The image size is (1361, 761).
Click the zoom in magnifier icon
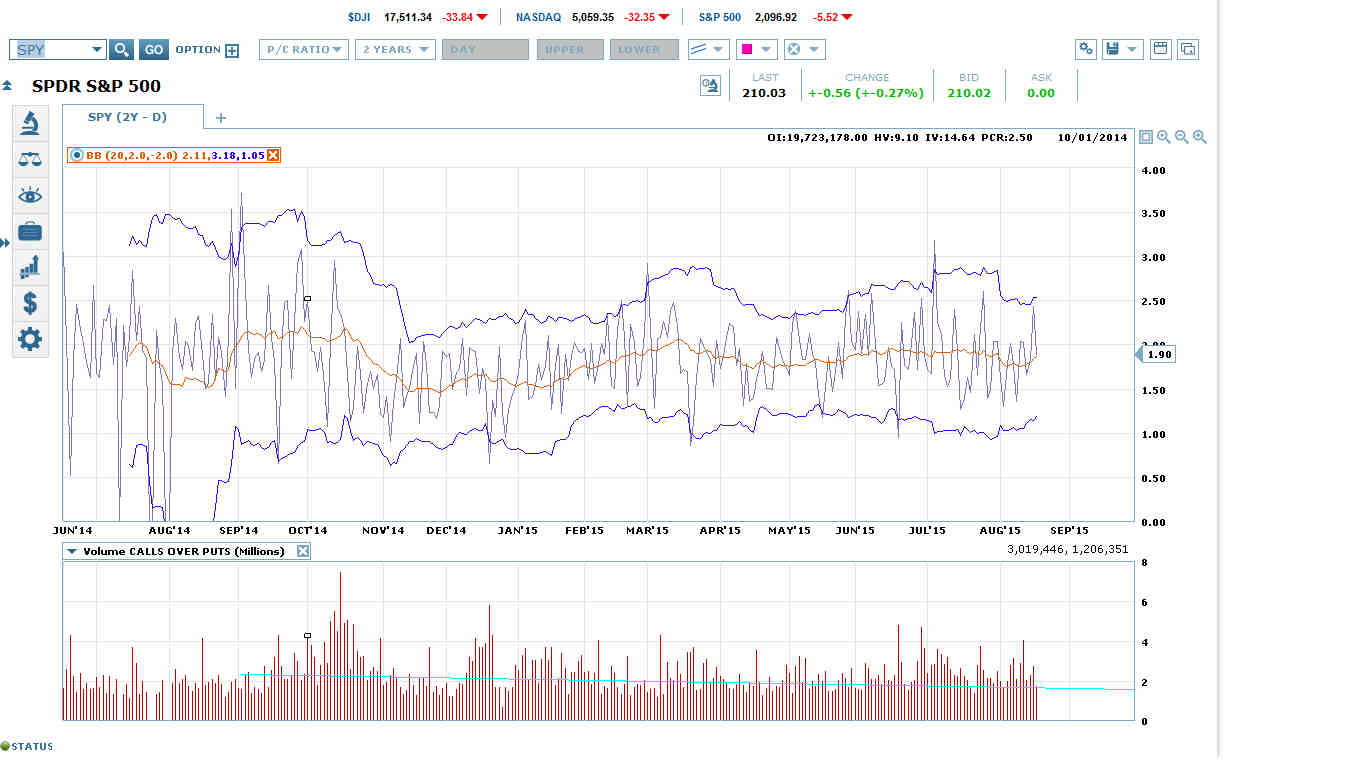coord(1200,137)
